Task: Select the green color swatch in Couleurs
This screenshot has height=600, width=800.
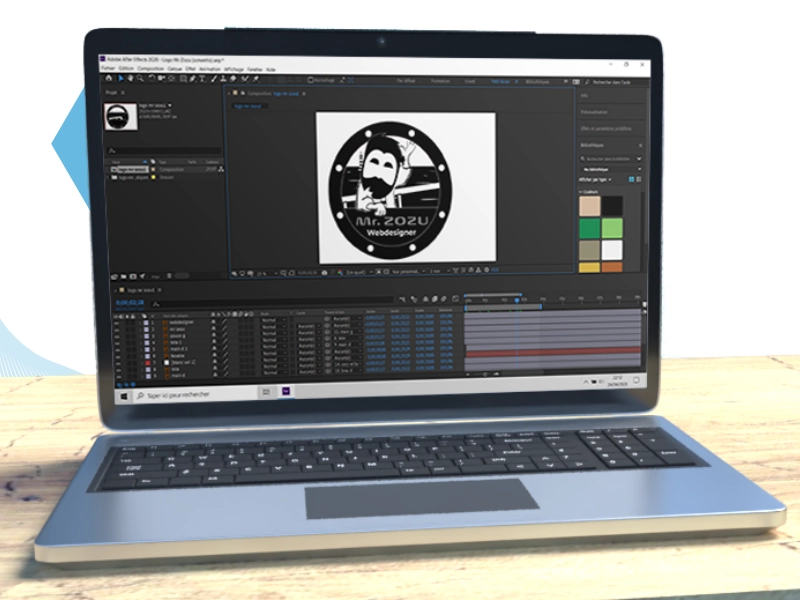Action: (x=588, y=226)
